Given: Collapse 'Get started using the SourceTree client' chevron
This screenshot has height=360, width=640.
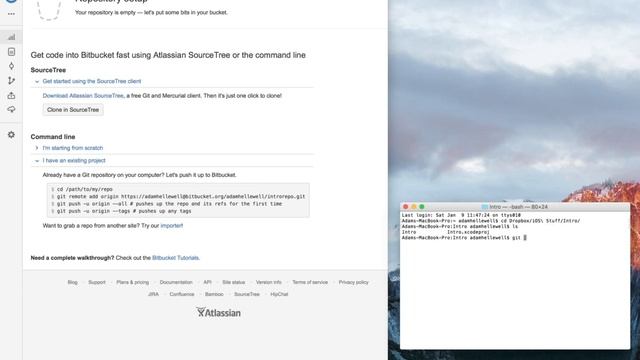Looking at the screenshot, I should point(37,82).
